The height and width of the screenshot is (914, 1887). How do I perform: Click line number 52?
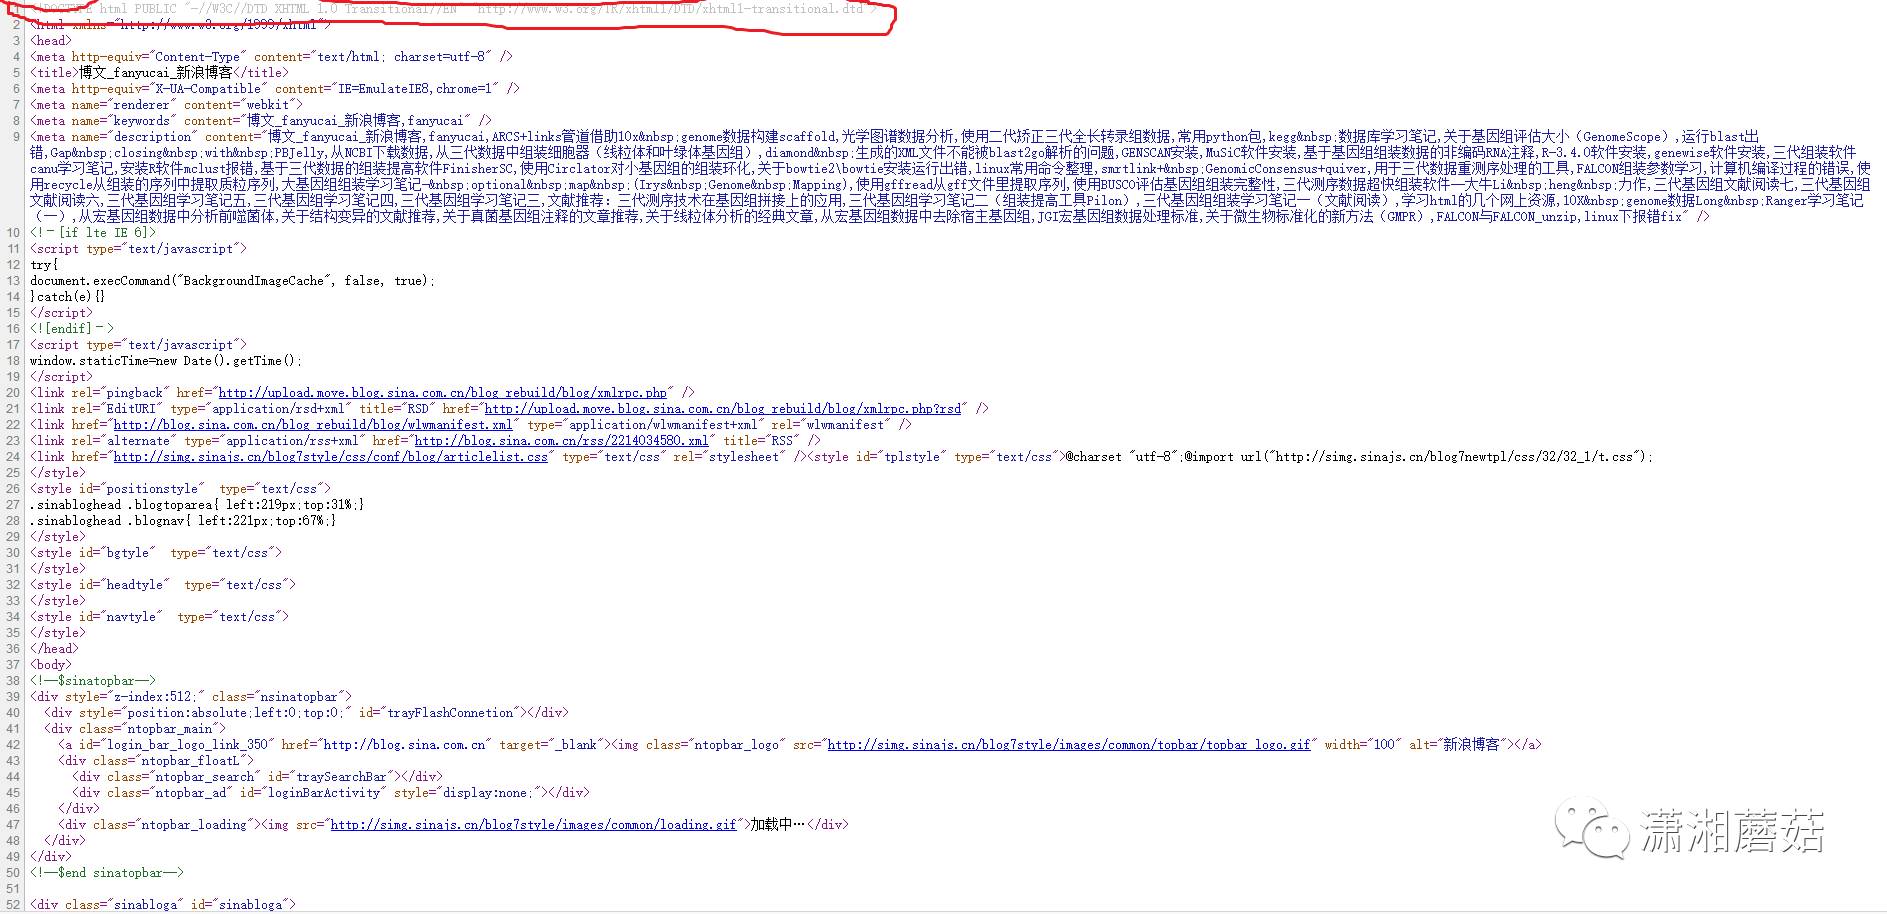pyautogui.click(x=13, y=905)
